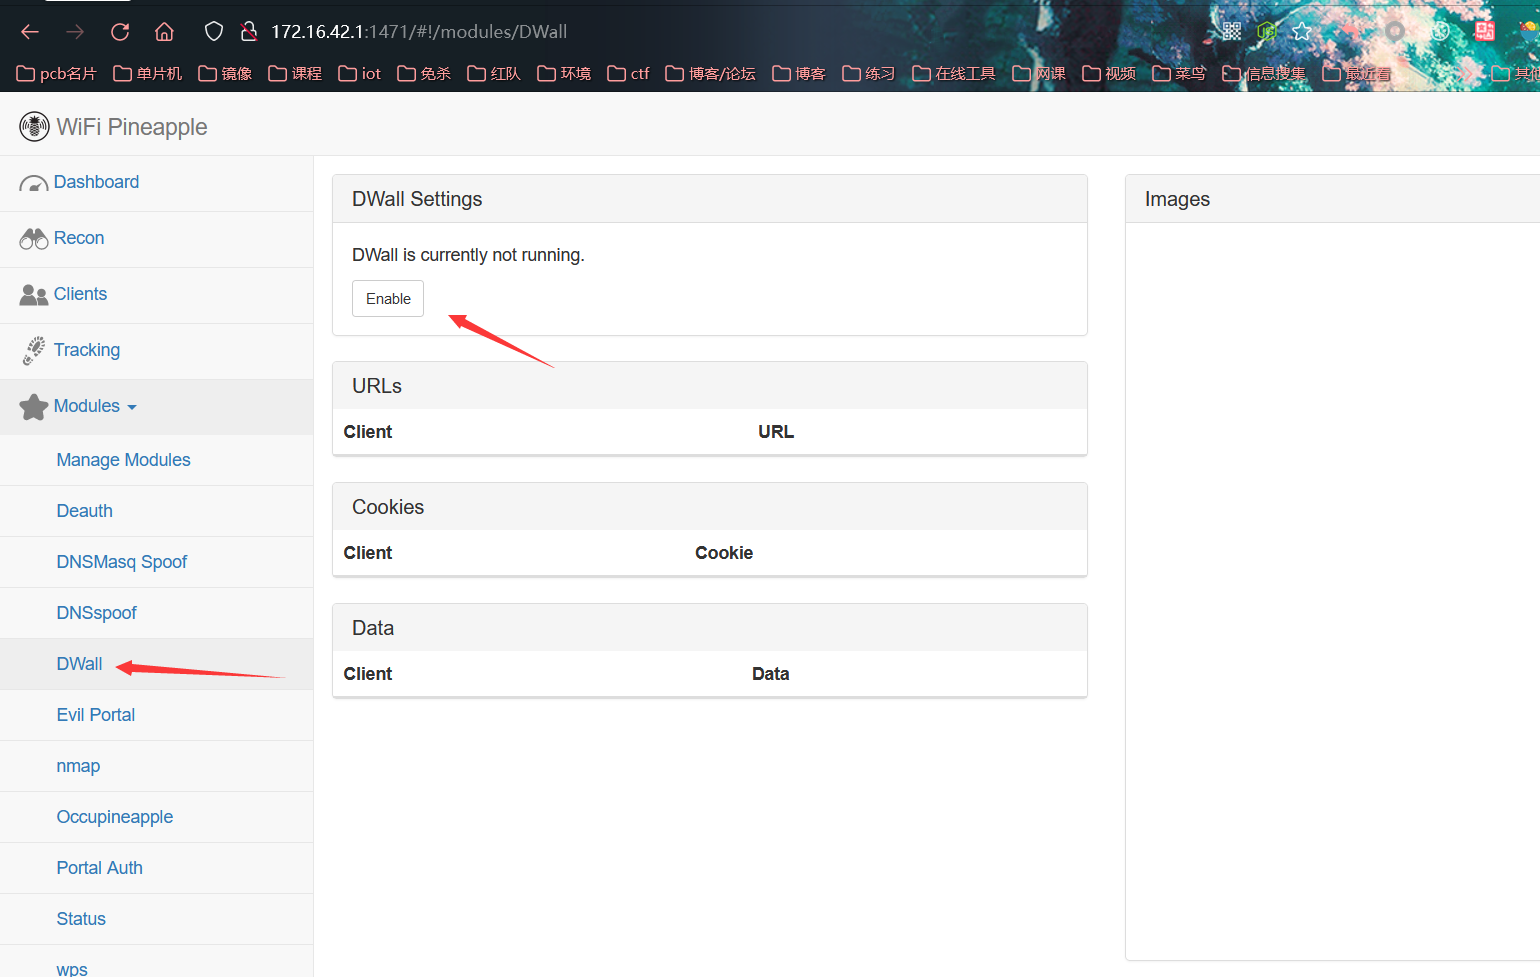Collapse the Modules dropdown caret
Screen dimensions: 1540x977
click(x=132, y=408)
